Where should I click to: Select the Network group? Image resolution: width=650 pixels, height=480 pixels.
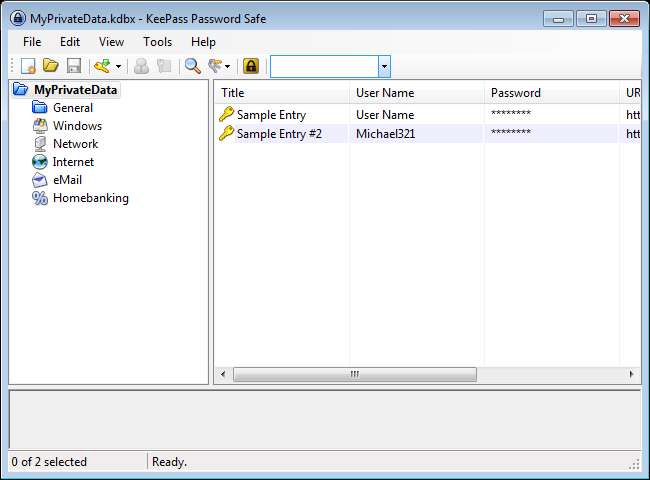(75, 144)
